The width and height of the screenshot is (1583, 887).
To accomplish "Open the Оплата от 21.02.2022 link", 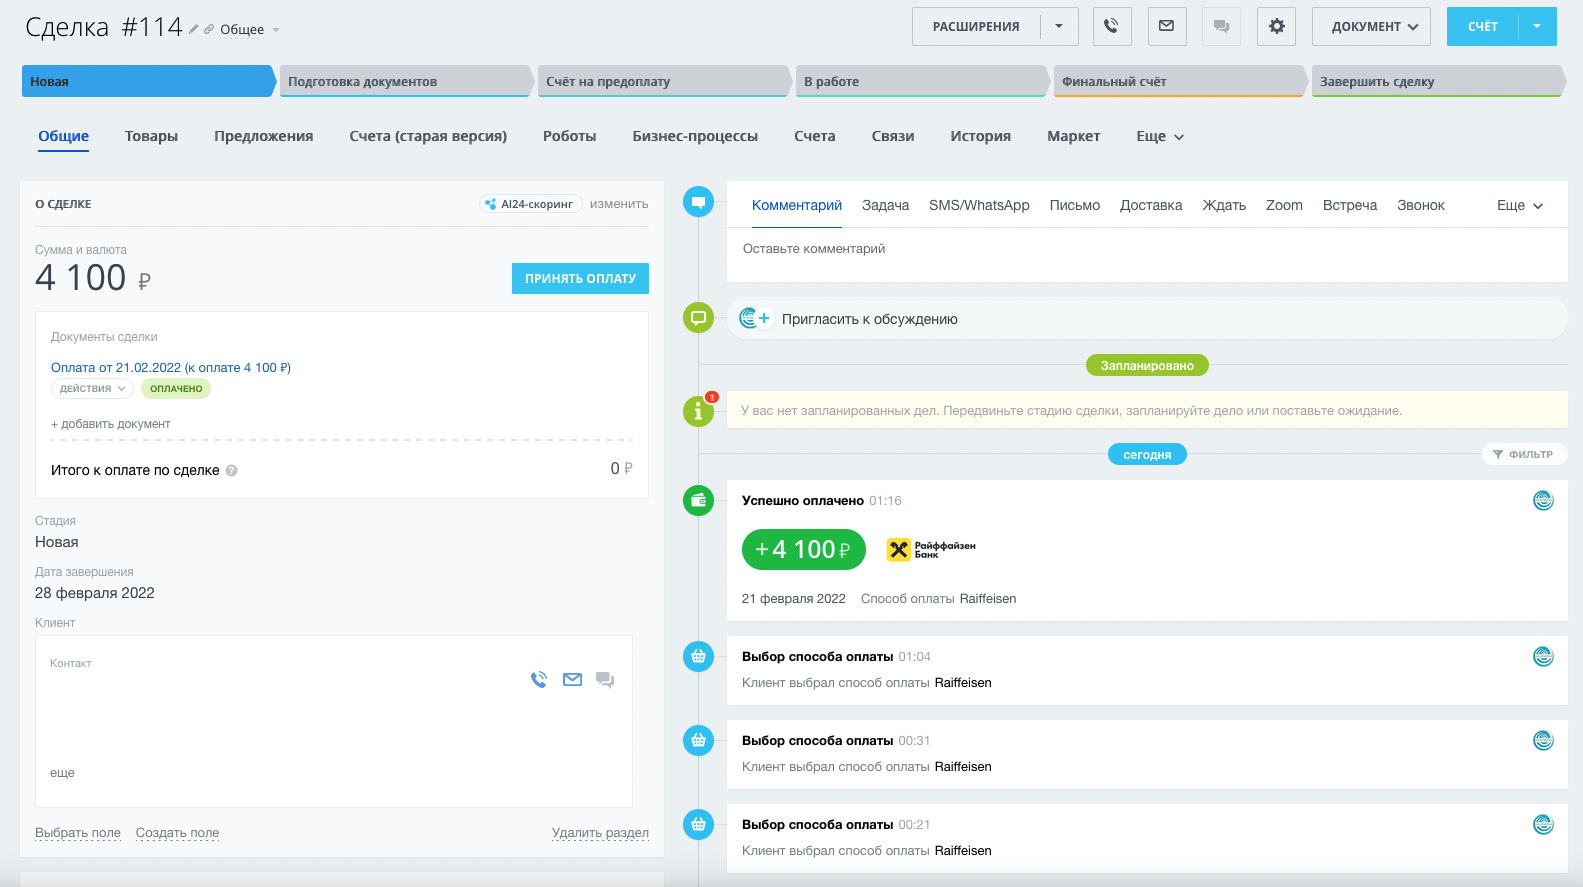I will click(x=170, y=368).
